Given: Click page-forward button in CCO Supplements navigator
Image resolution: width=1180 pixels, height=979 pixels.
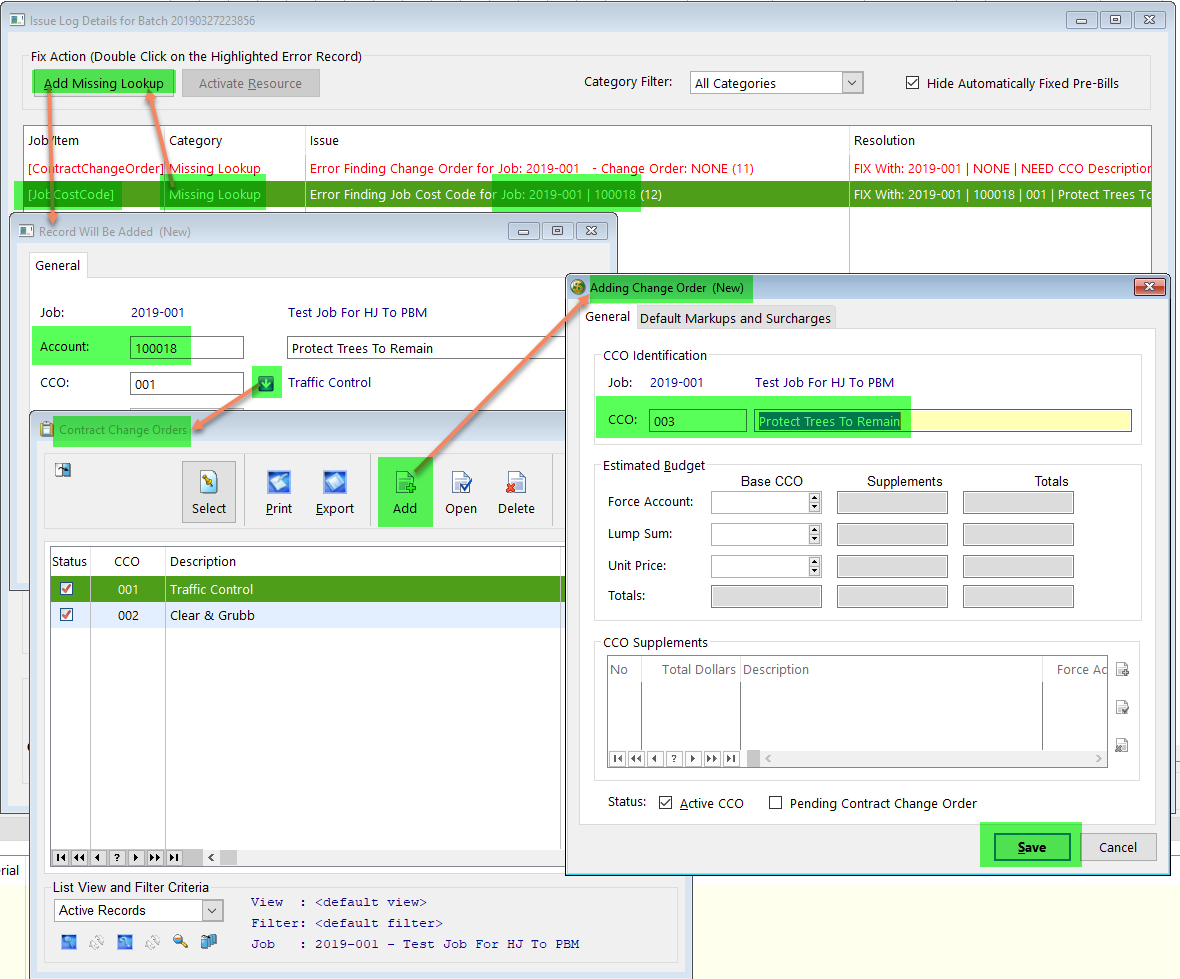Looking at the screenshot, I should pos(712,759).
